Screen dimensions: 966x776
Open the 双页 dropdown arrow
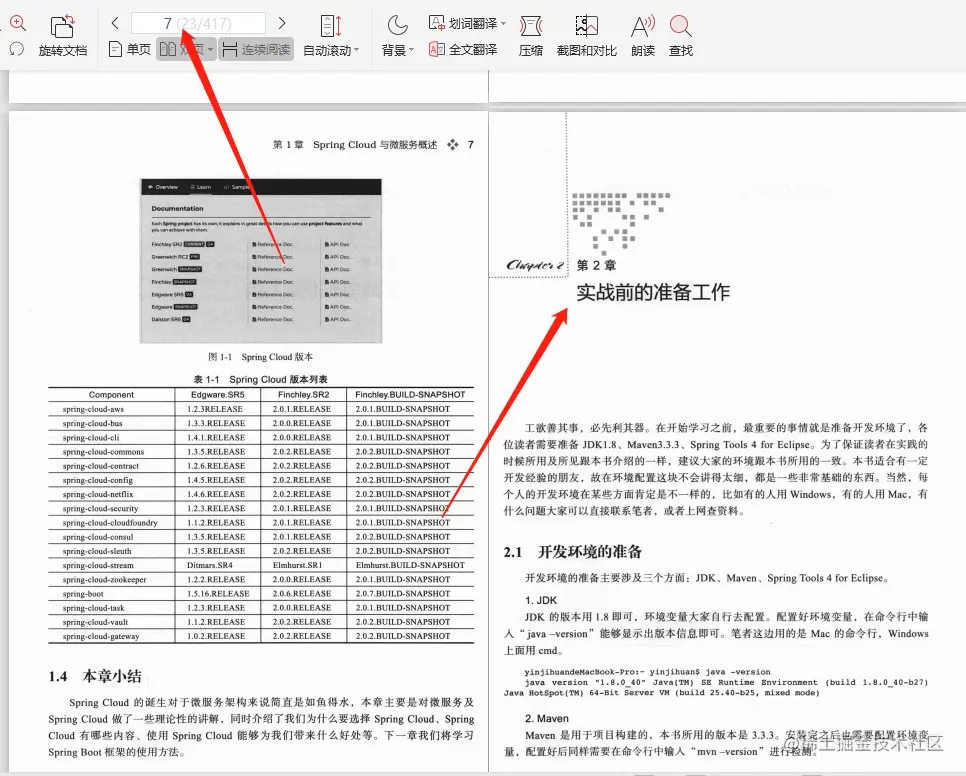click(x=211, y=49)
